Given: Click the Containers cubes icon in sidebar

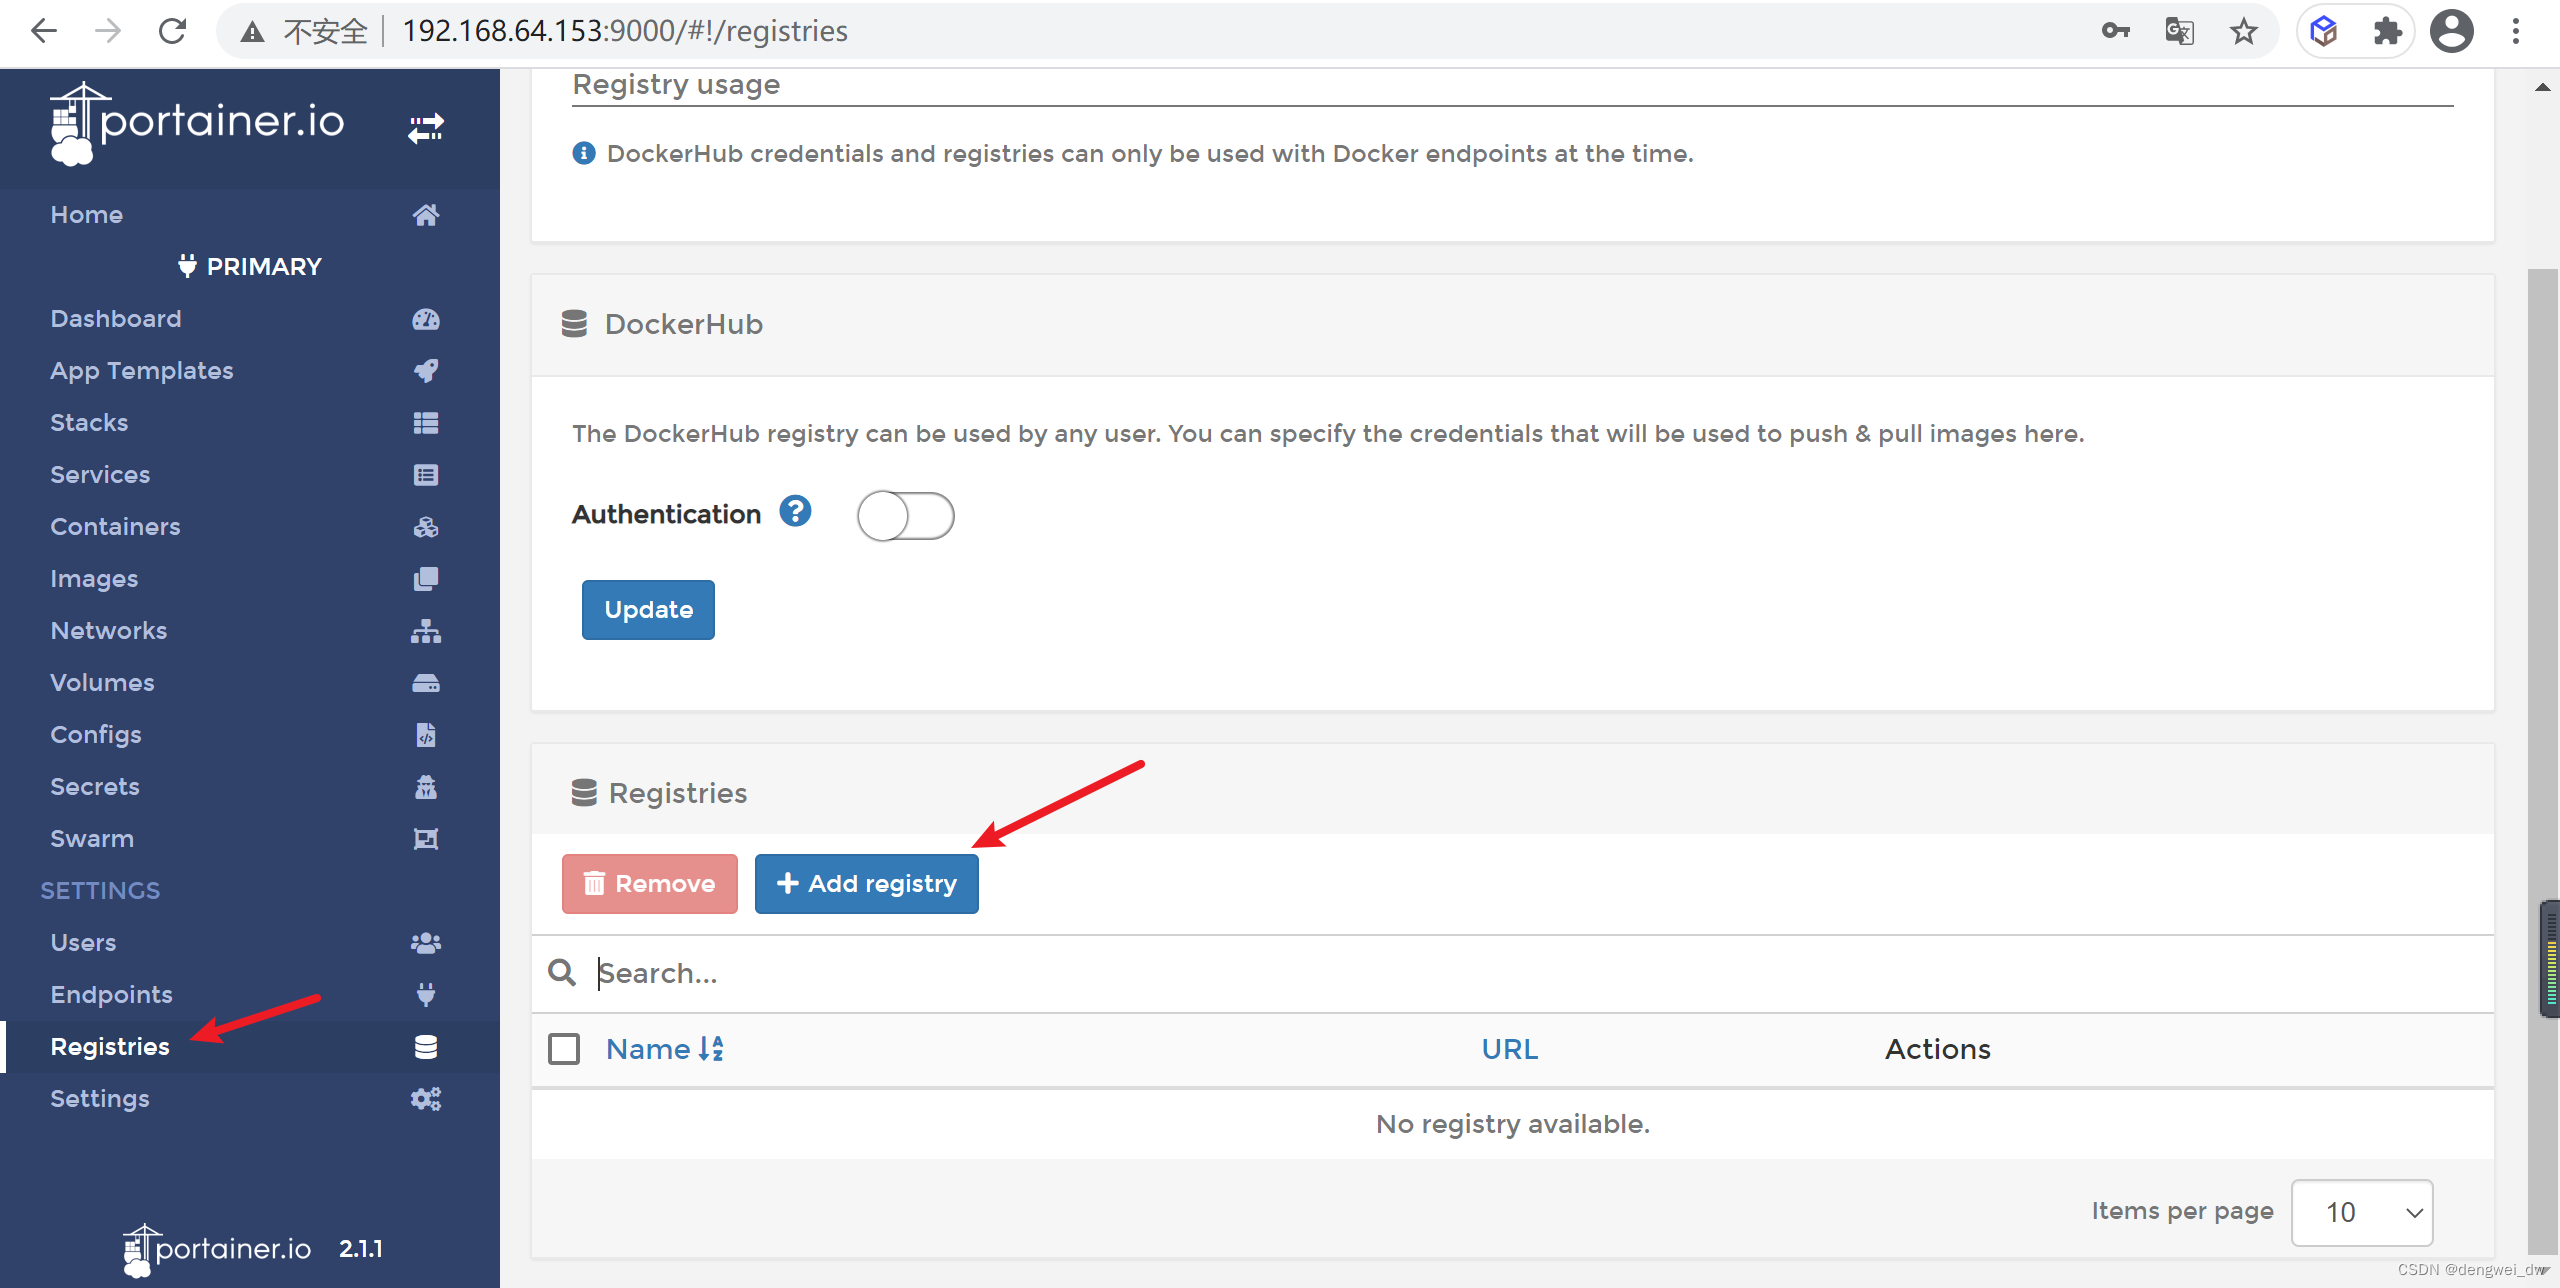Looking at the screenshot, I should pyautogui.click(x=425, y=527).
